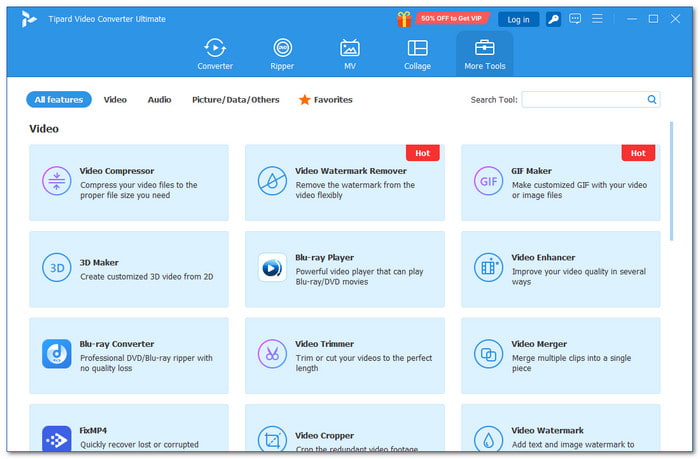Click the FixMP4 title text

tap(93, 430)
